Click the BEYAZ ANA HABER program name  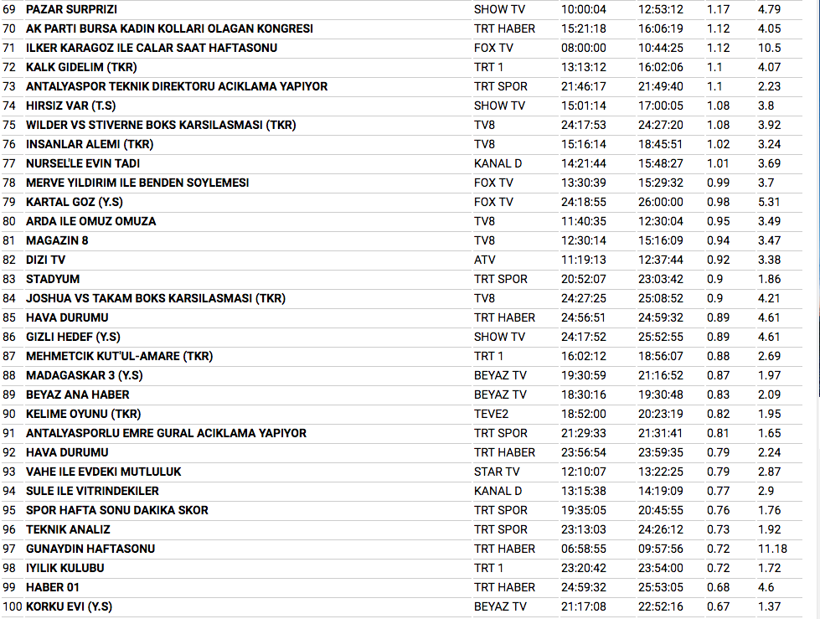tap(77, 395)
